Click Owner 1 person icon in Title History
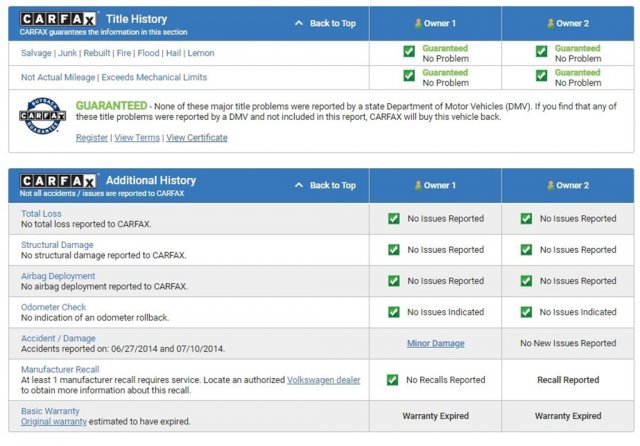Image resolution: width=640 pixels, height=446 pixels. pyautogui.click(x=419, y=21)
